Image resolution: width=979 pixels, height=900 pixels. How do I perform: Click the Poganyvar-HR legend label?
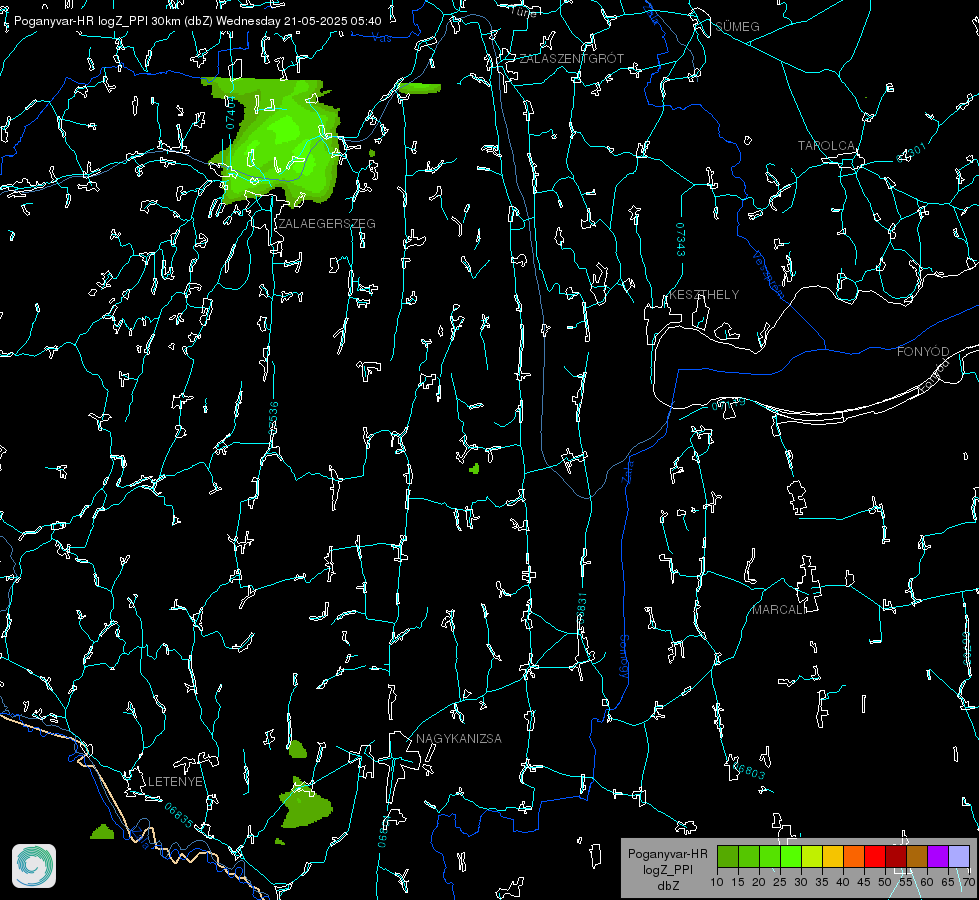pyautogui.click(x=667, y=853)
